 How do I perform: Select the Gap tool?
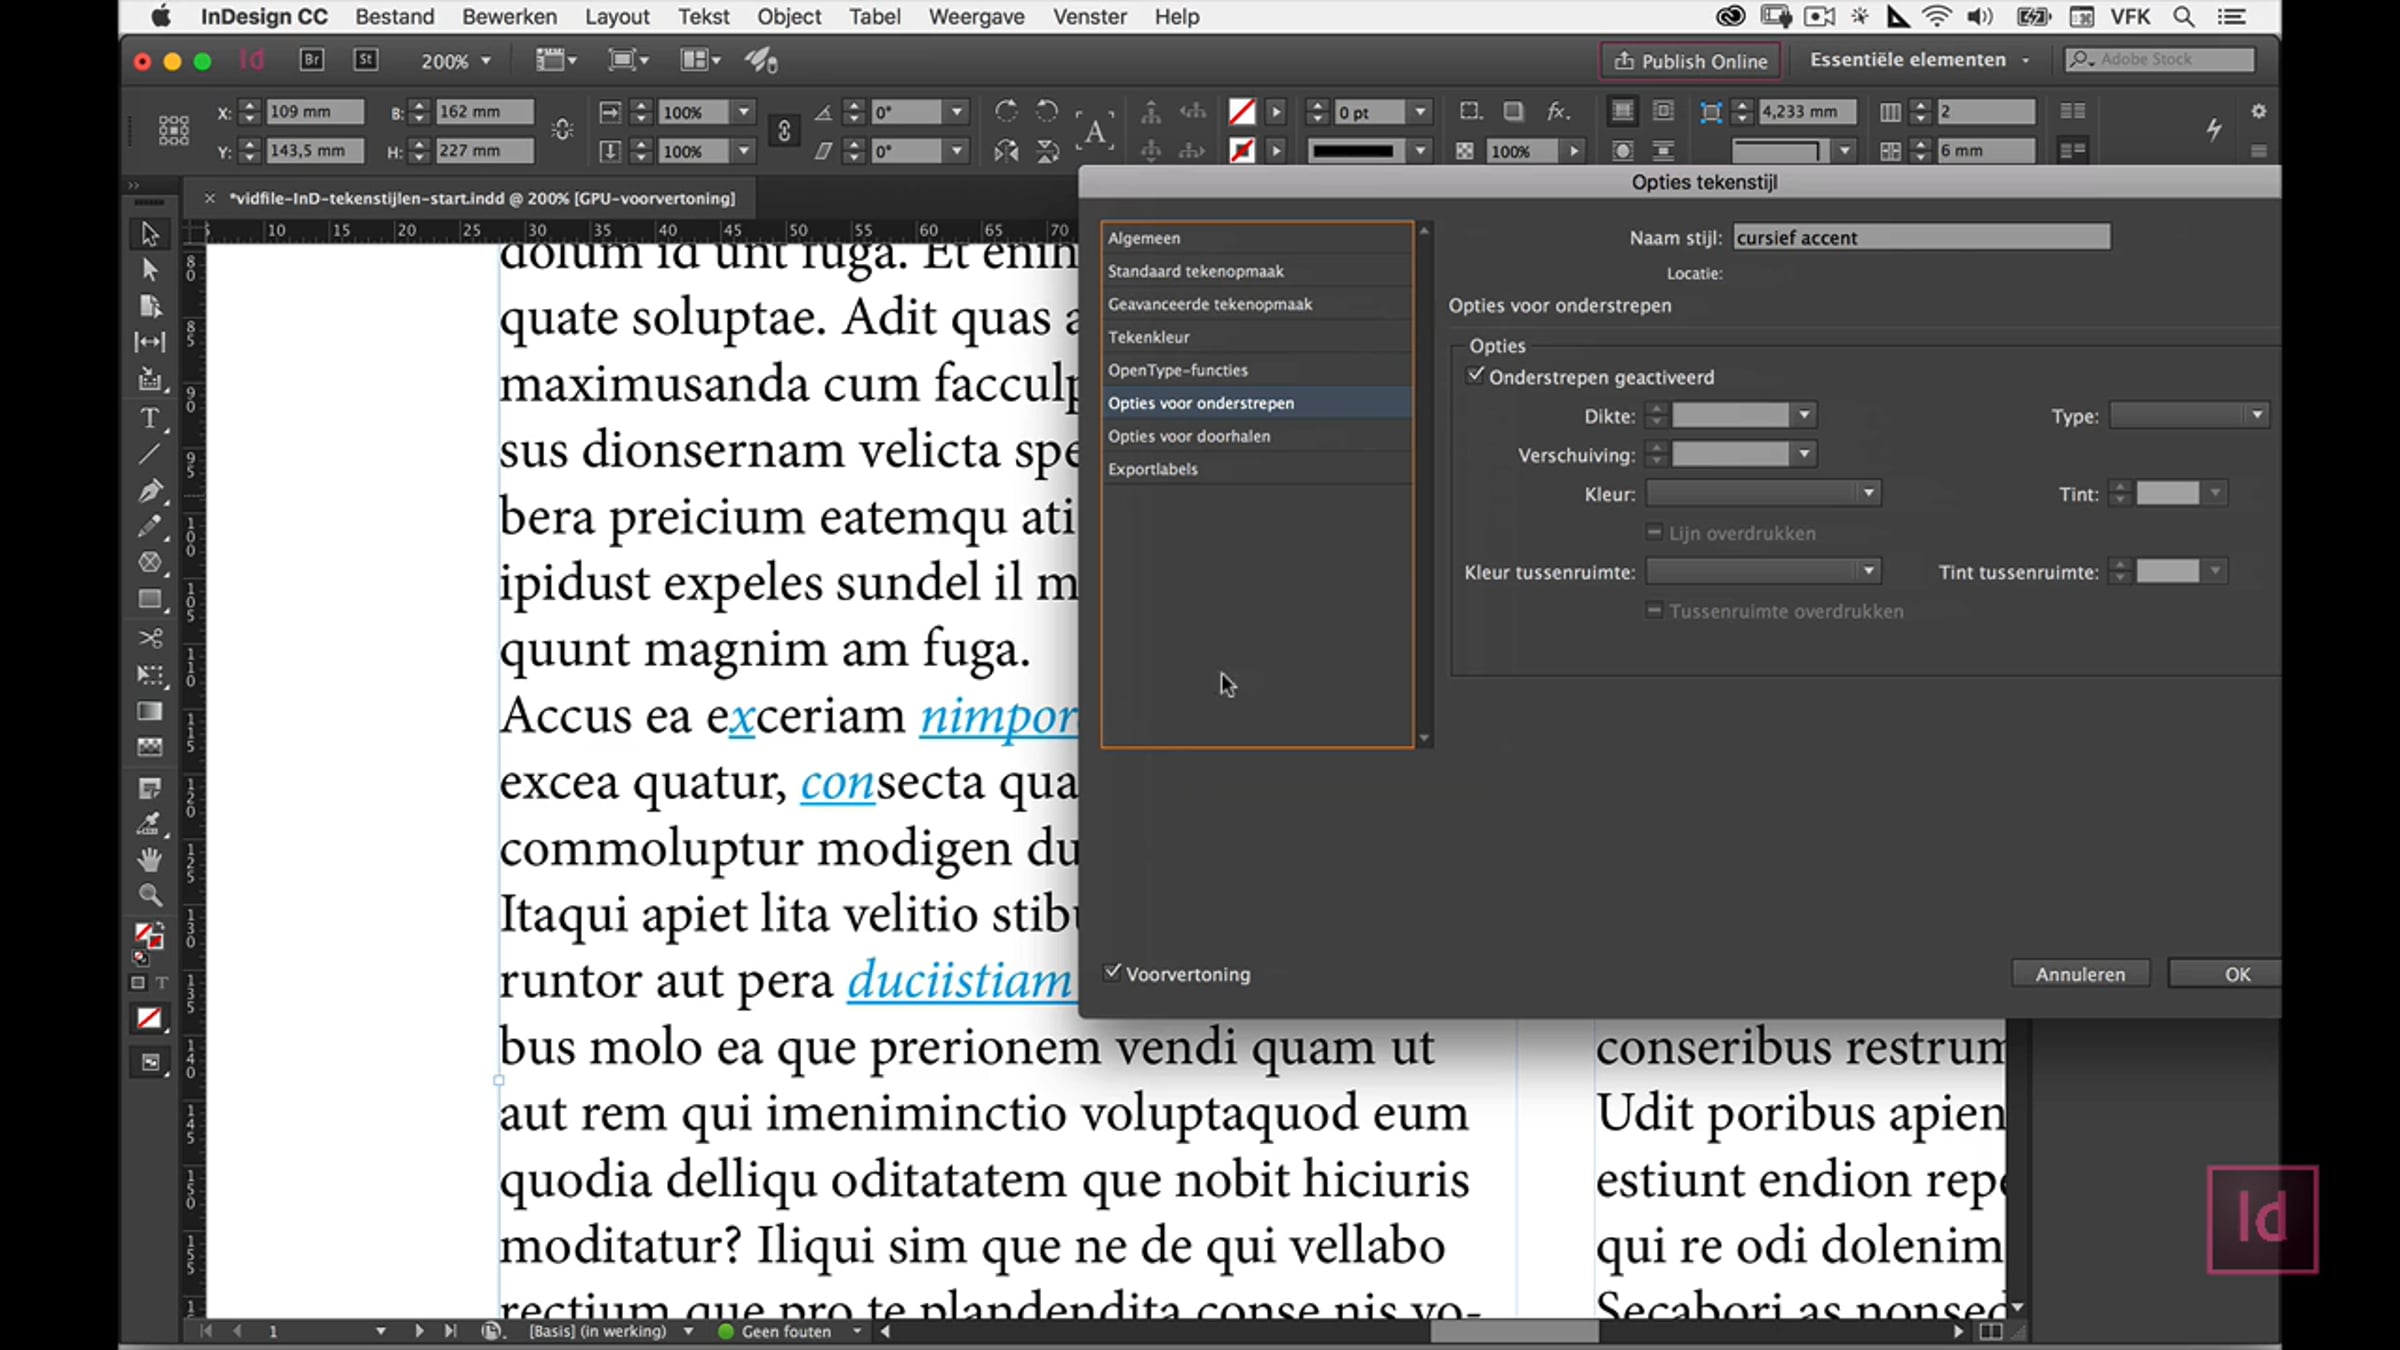click(149, 342)
